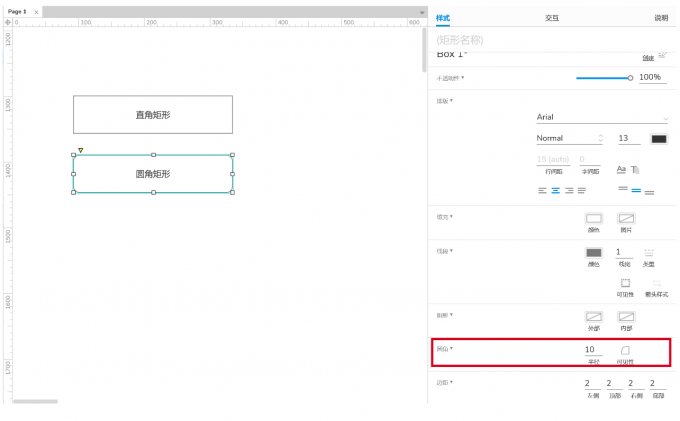Open the line type (类型) pattern icon
This screenshot has height=421, width=680.
click(649, 252)
